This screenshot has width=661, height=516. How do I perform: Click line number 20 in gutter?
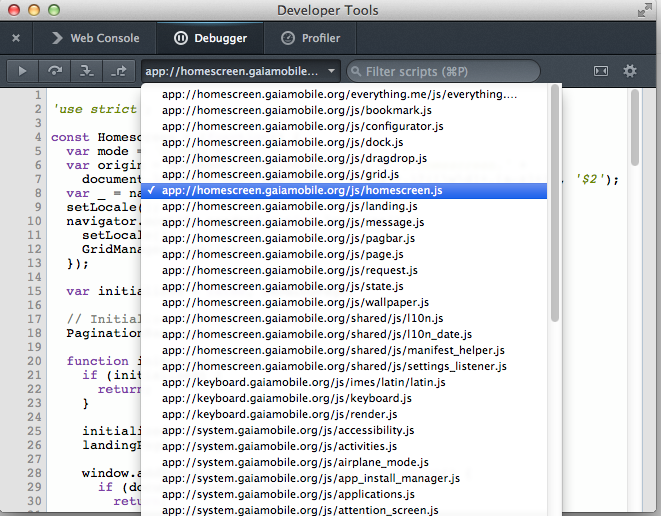click(x=35, y=361)
